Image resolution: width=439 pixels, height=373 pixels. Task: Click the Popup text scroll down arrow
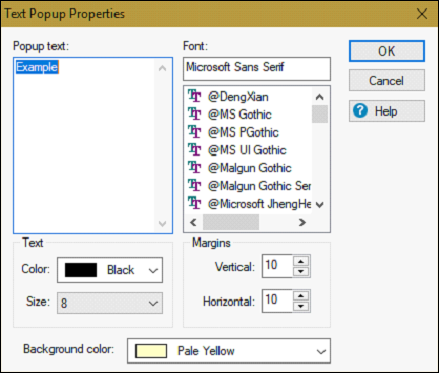[x=162, y=223]
